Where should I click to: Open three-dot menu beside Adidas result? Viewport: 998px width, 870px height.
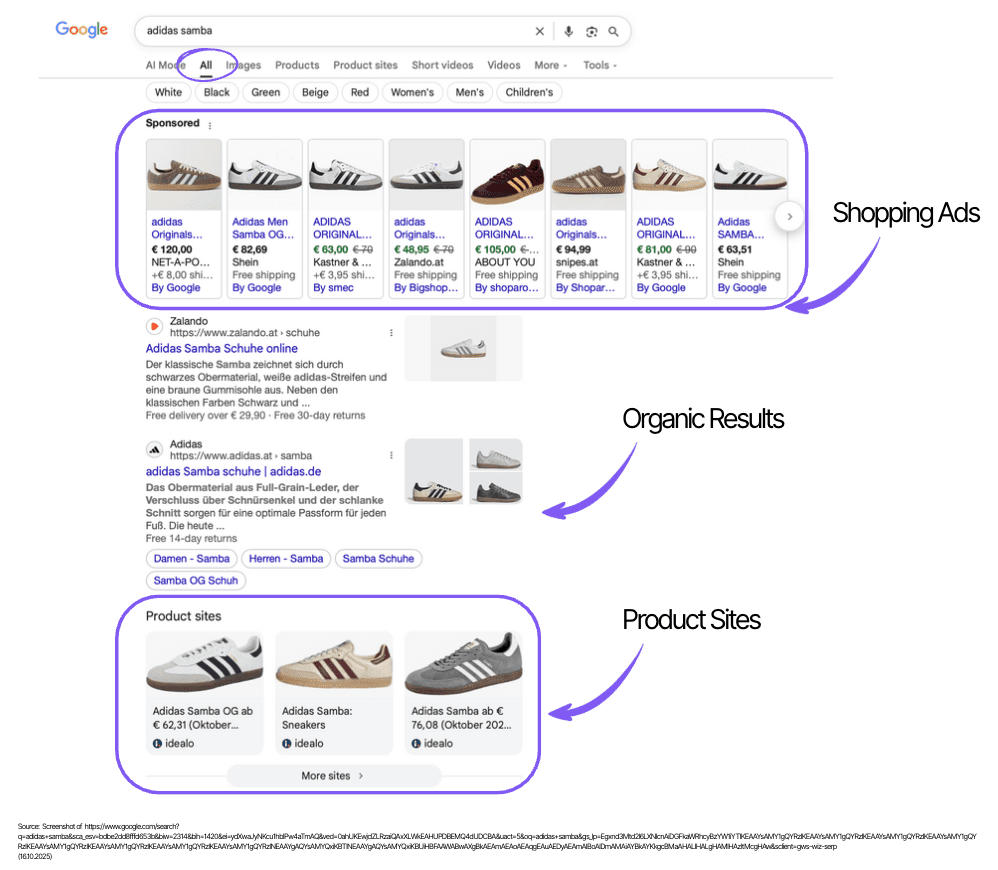click(x=391, y=456)
